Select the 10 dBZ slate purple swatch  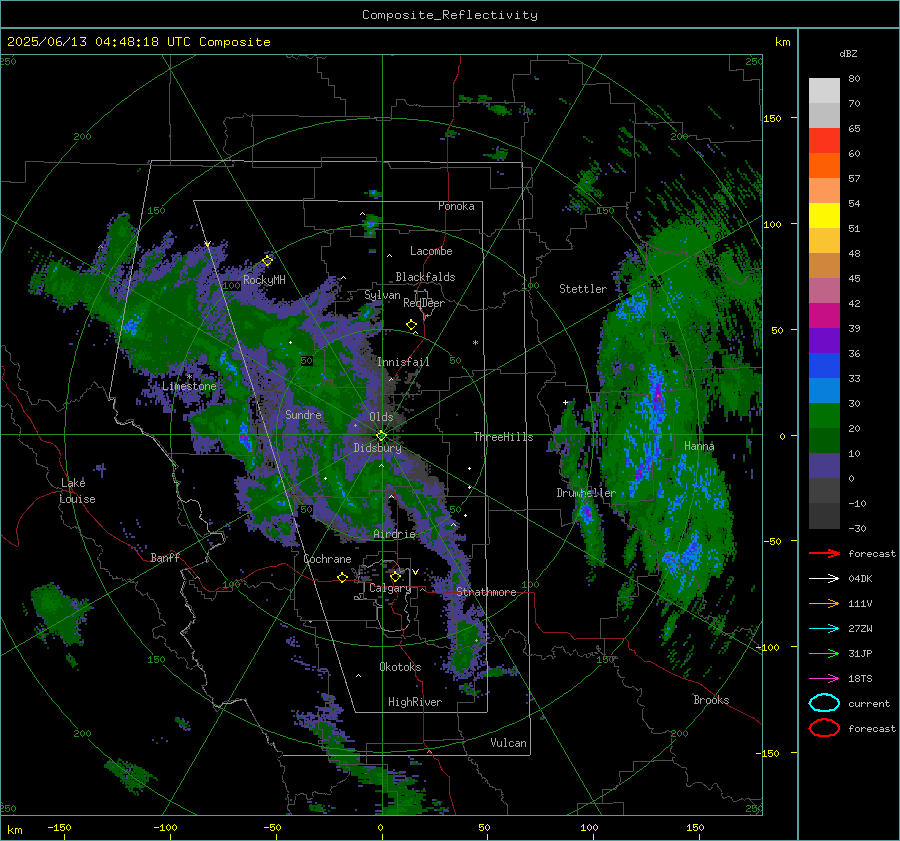[x=824, y=466]
